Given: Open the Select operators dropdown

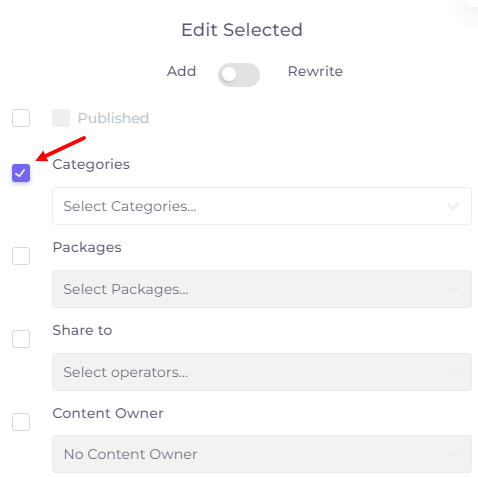Looking at the screenshot, I should tap(262, 372).
